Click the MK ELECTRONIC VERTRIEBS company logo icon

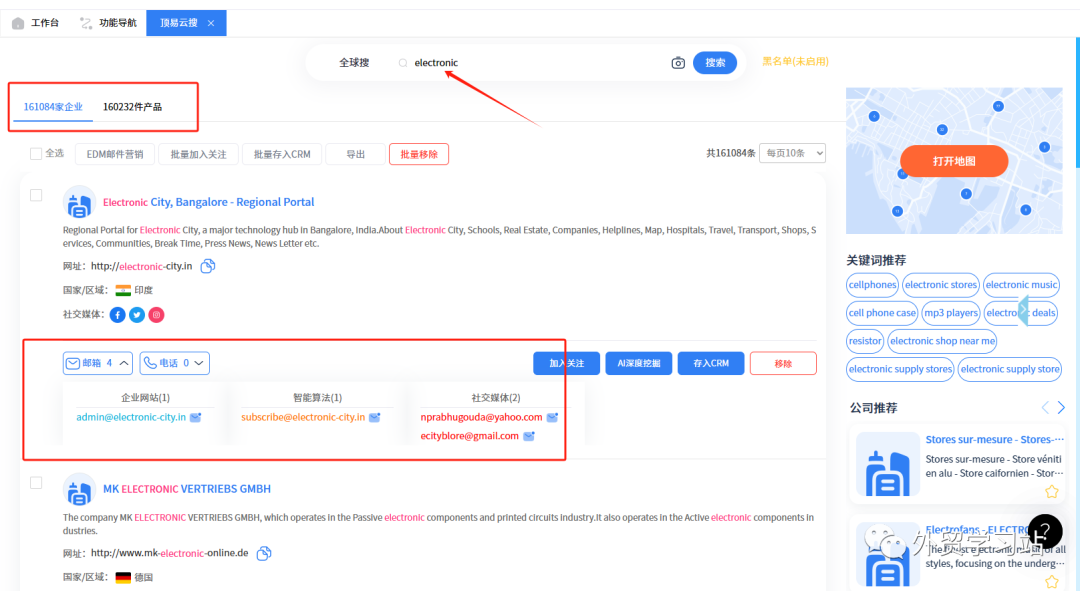[79, 489]
